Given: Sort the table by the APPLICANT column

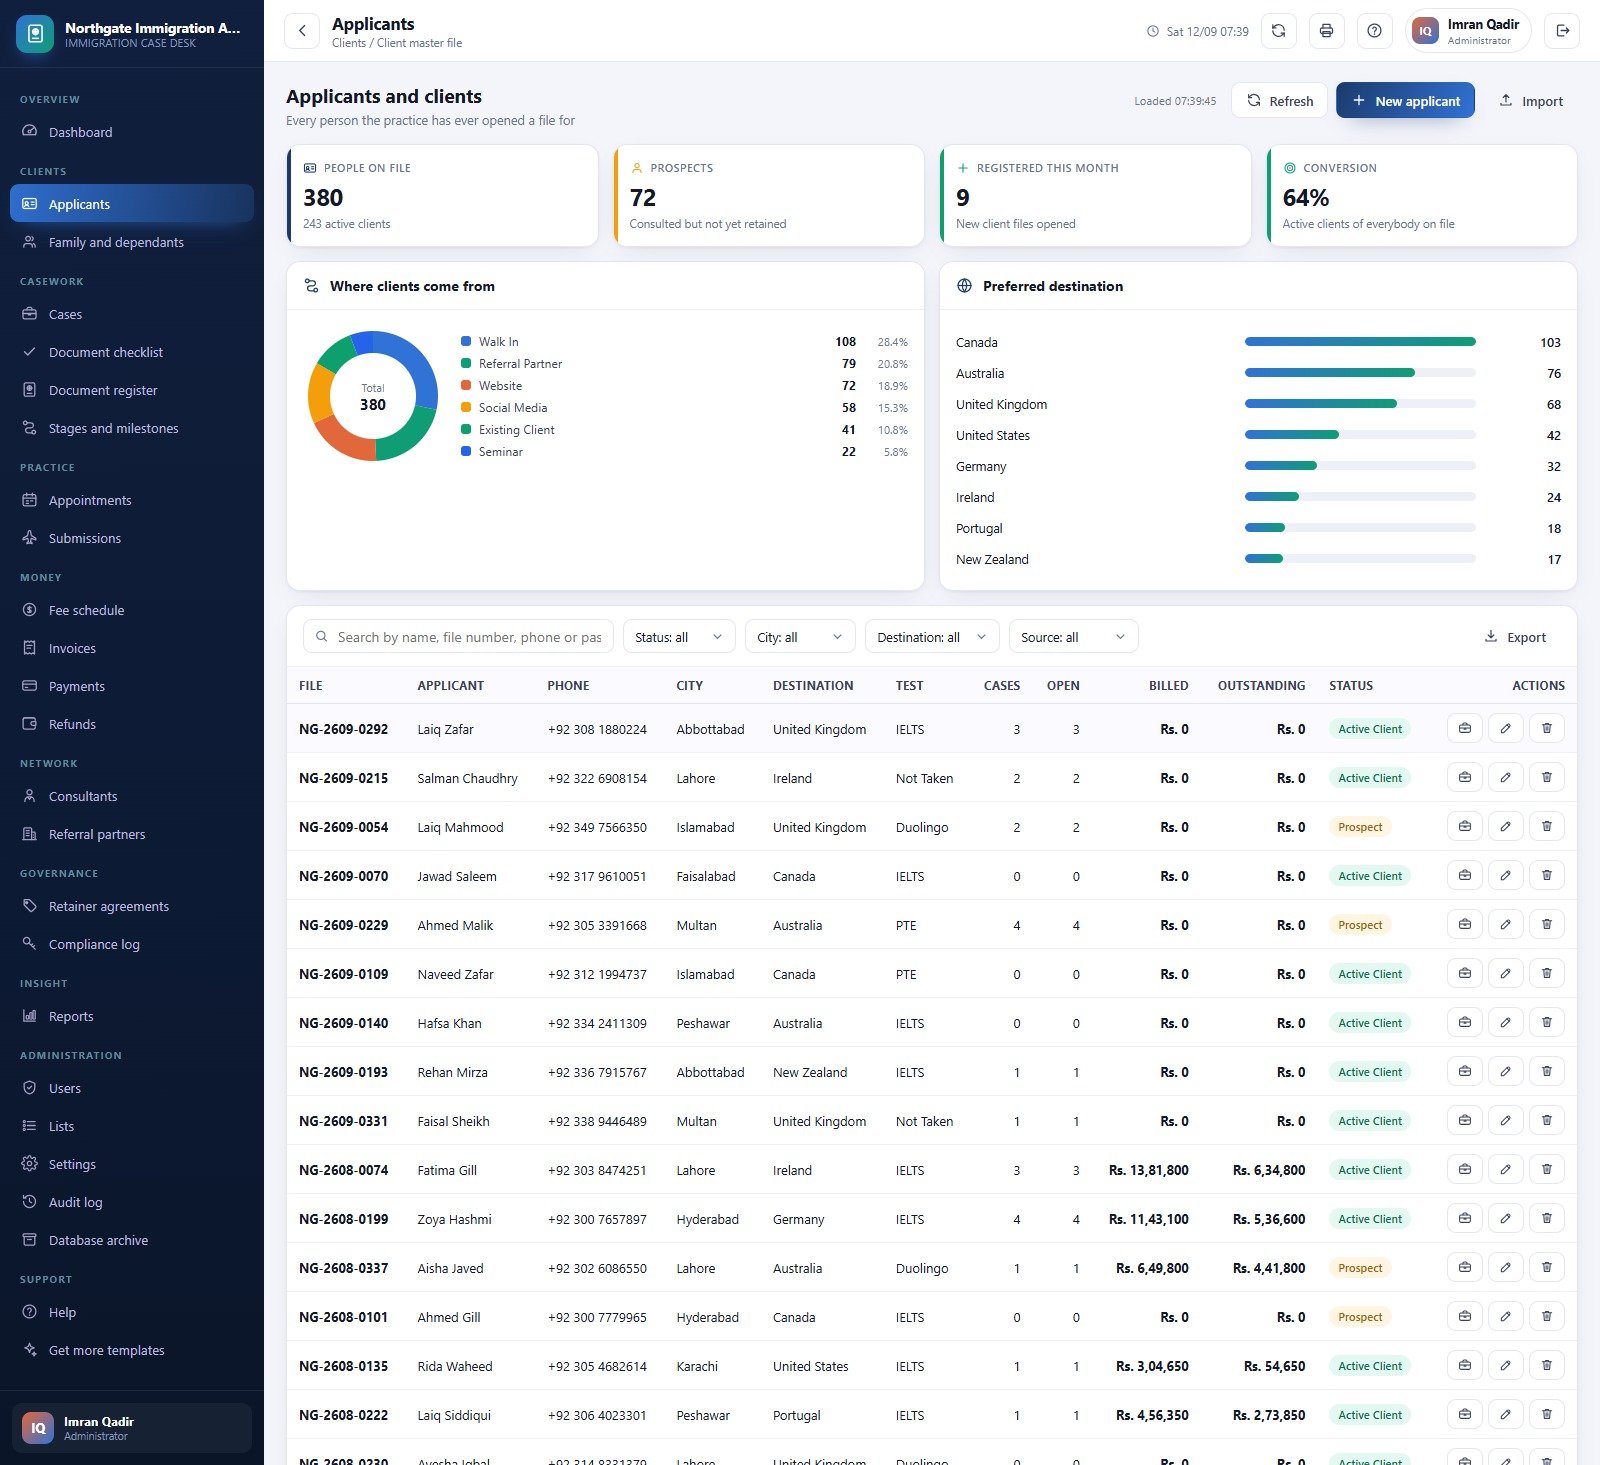Looking at the screenshot, I should click(x=450, y=686).
